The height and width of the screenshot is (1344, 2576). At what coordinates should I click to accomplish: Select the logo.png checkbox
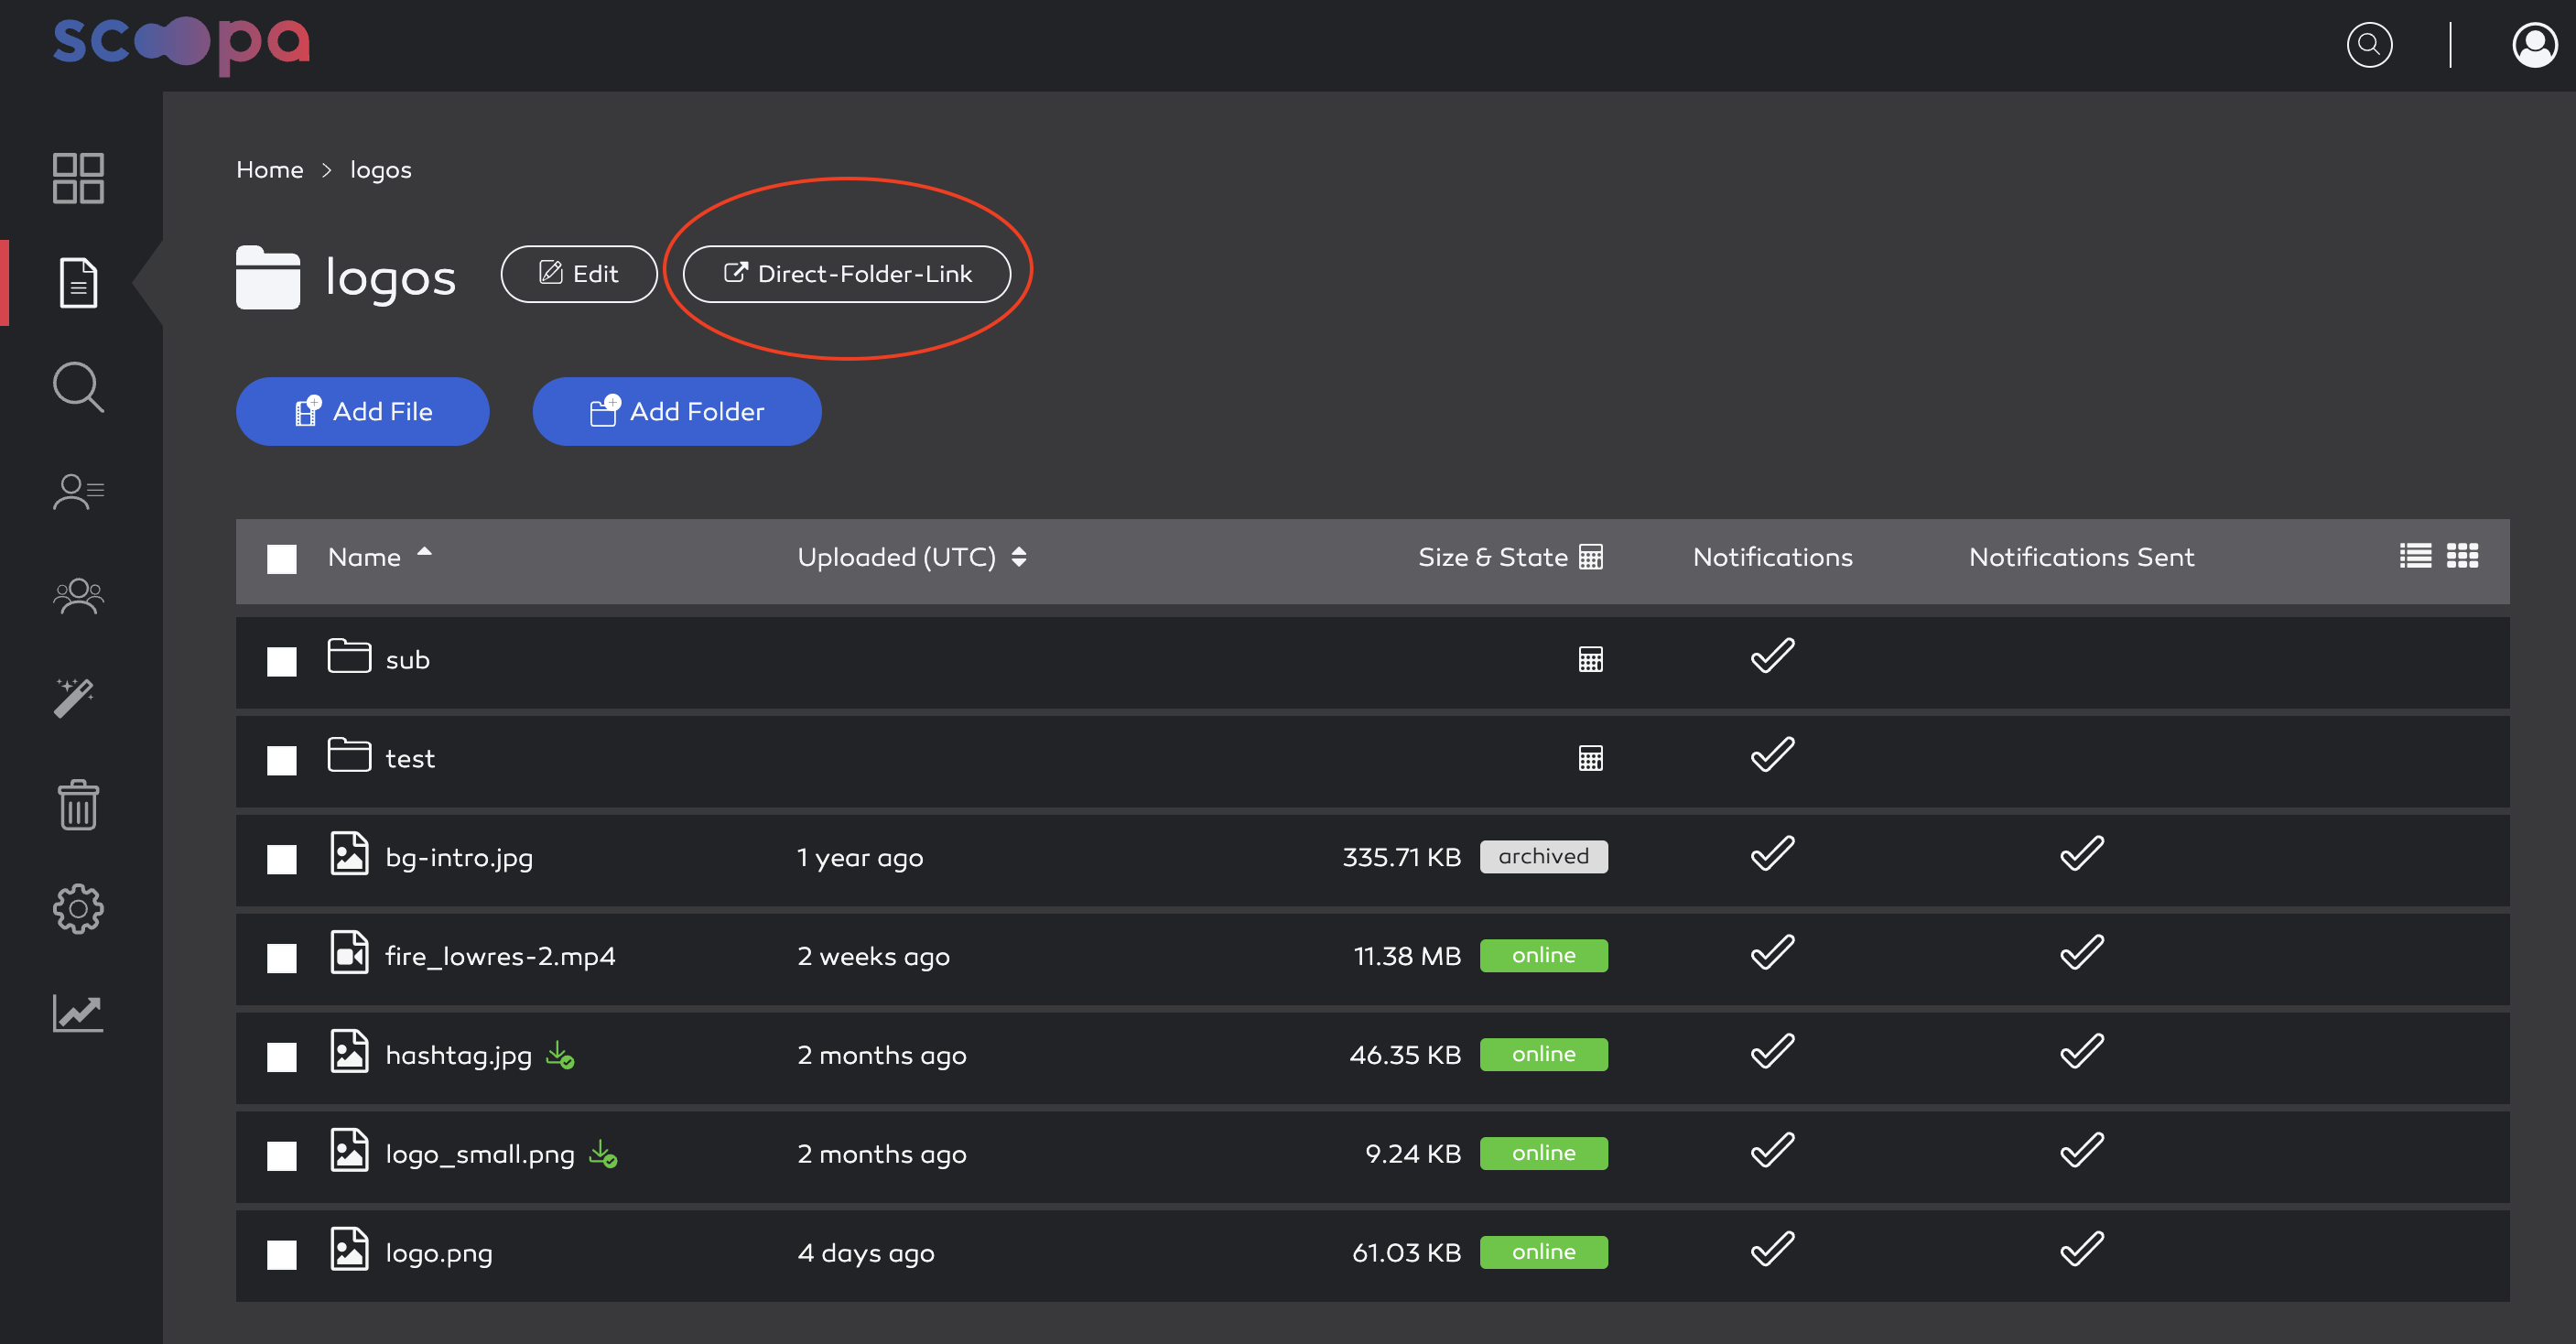pos(282,1256)
